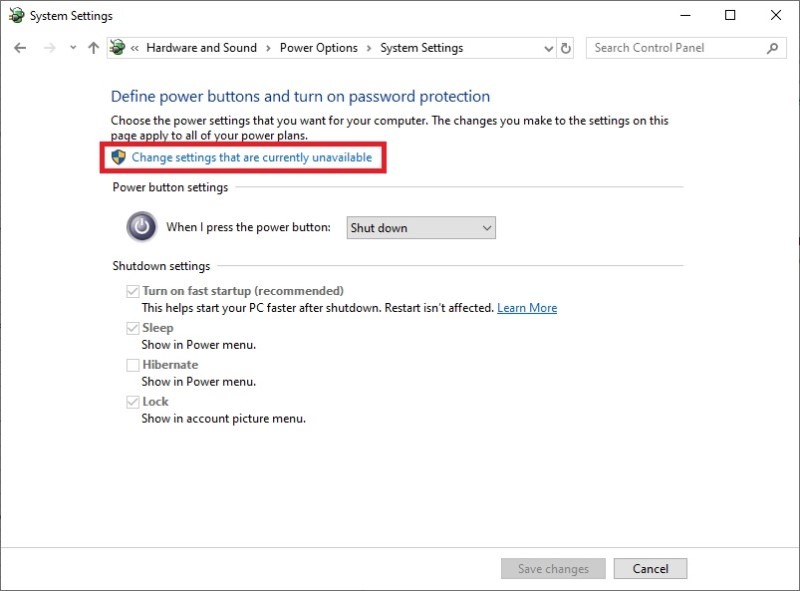Click the power button icon under Power button settings
This screenshot has width=800, height=591.
(x=141, y=227)
